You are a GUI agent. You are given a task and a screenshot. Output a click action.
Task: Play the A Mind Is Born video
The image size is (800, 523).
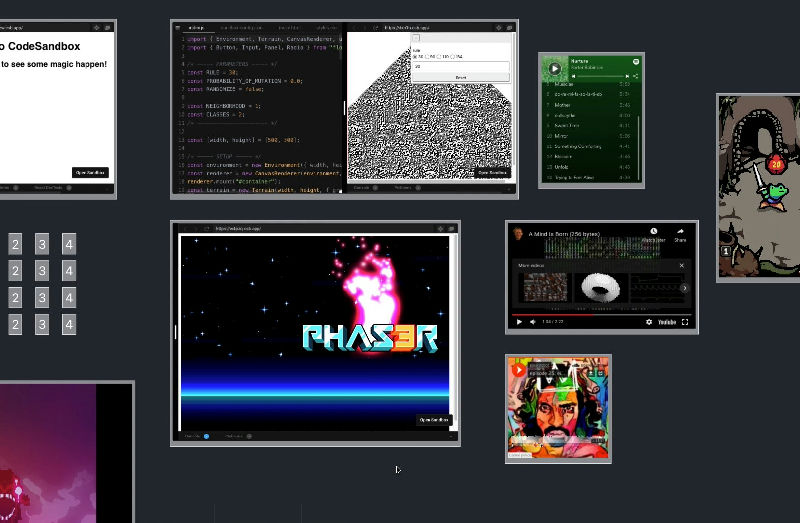(x=519, y=322)
